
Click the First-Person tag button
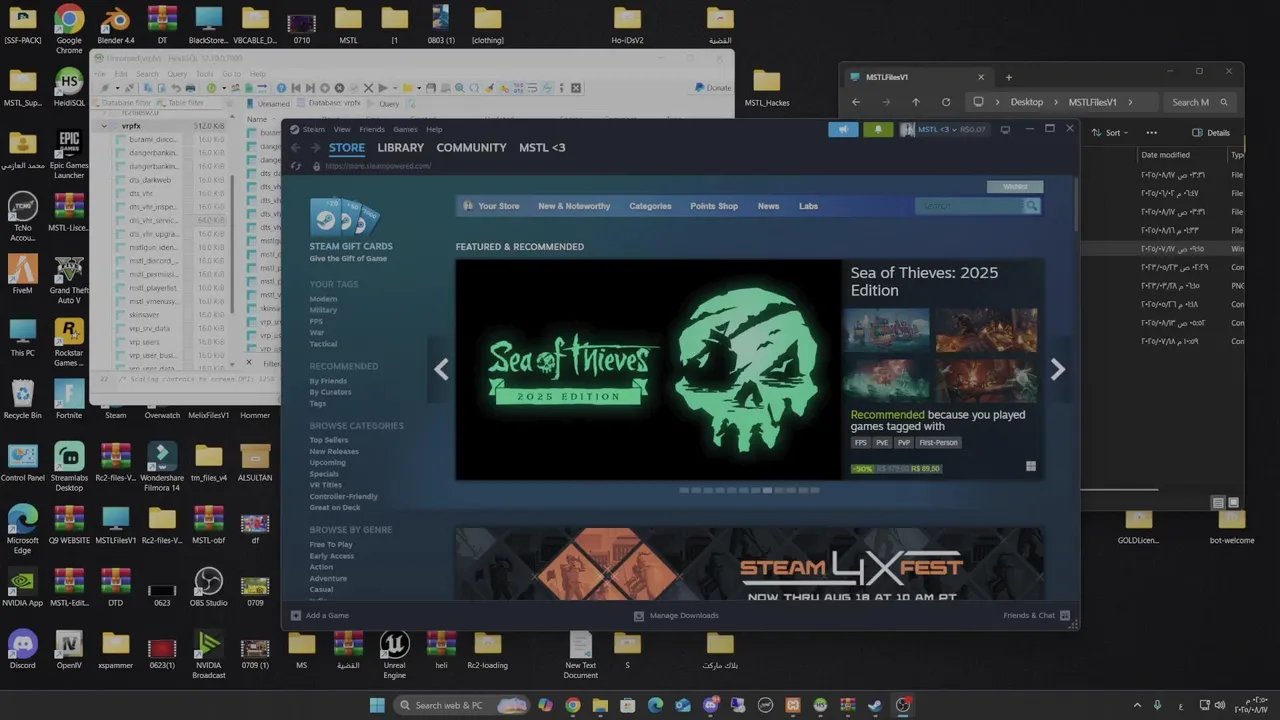coord(938,442)
